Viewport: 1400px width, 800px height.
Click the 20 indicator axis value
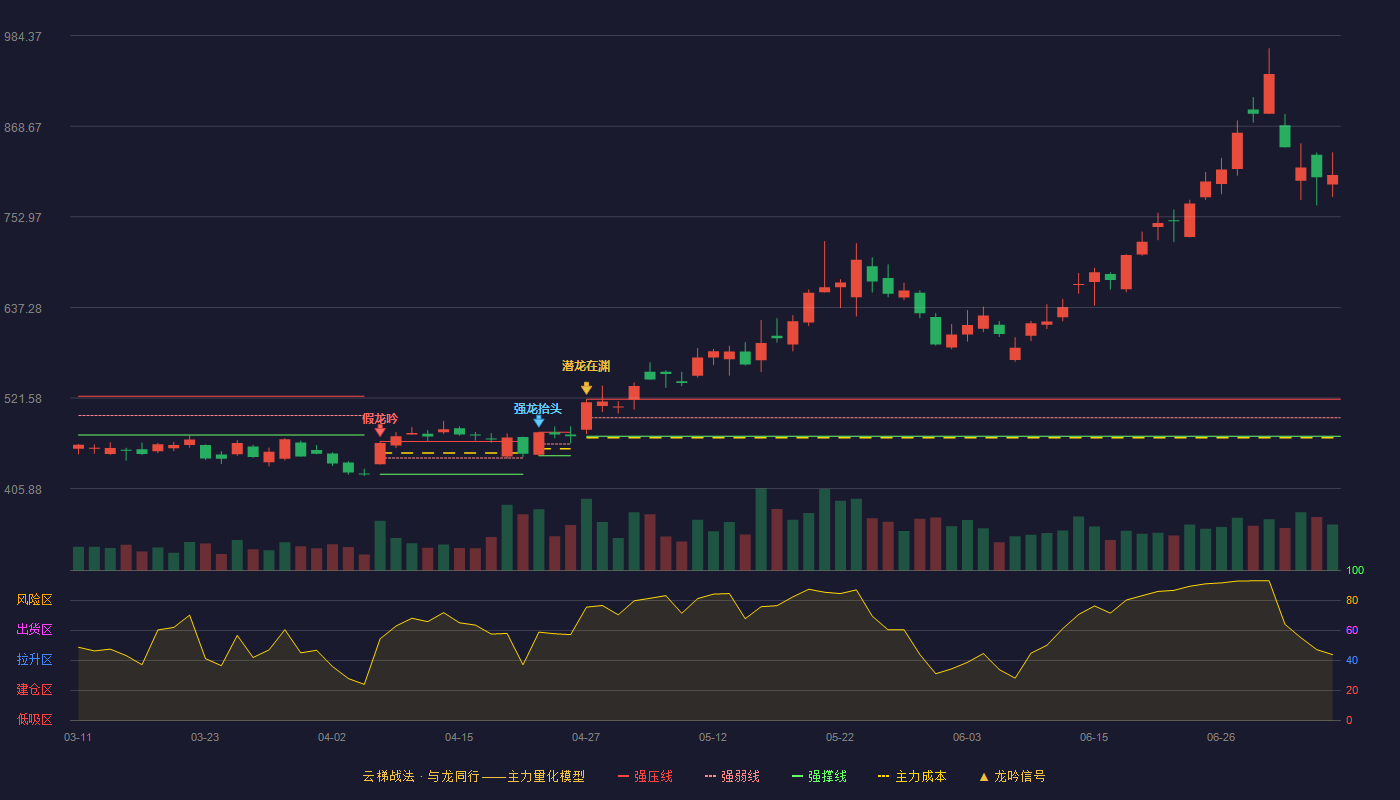1352,690
